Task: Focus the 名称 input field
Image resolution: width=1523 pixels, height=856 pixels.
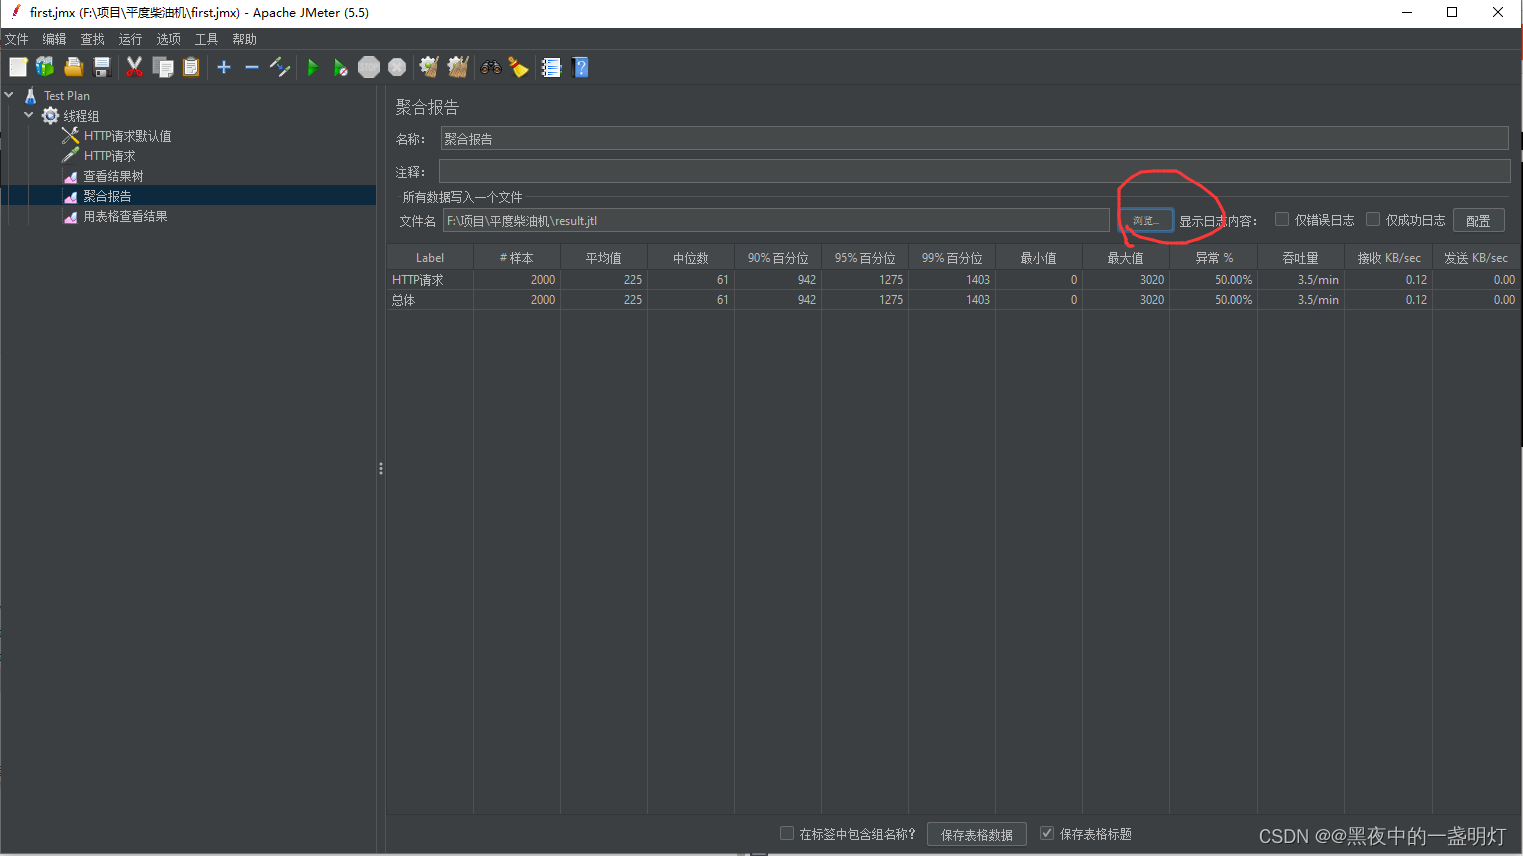Action: click(x=974, y=139)
